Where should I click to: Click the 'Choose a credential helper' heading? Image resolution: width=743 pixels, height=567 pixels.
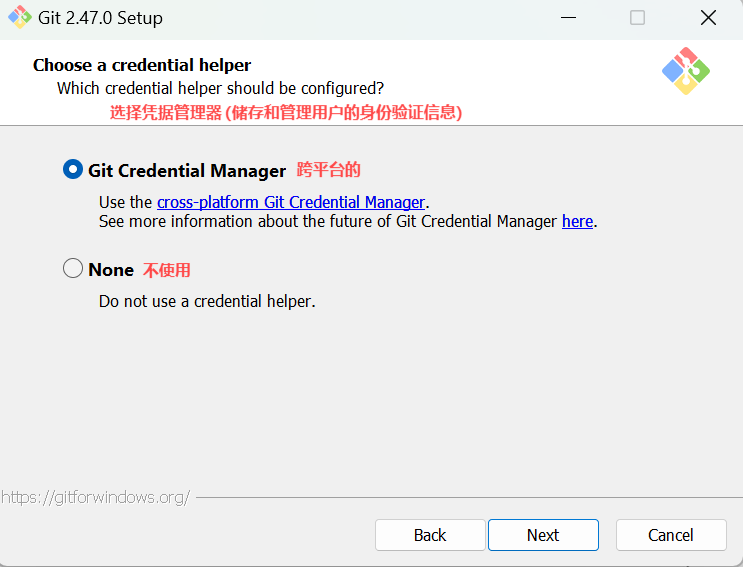point(142,65)
